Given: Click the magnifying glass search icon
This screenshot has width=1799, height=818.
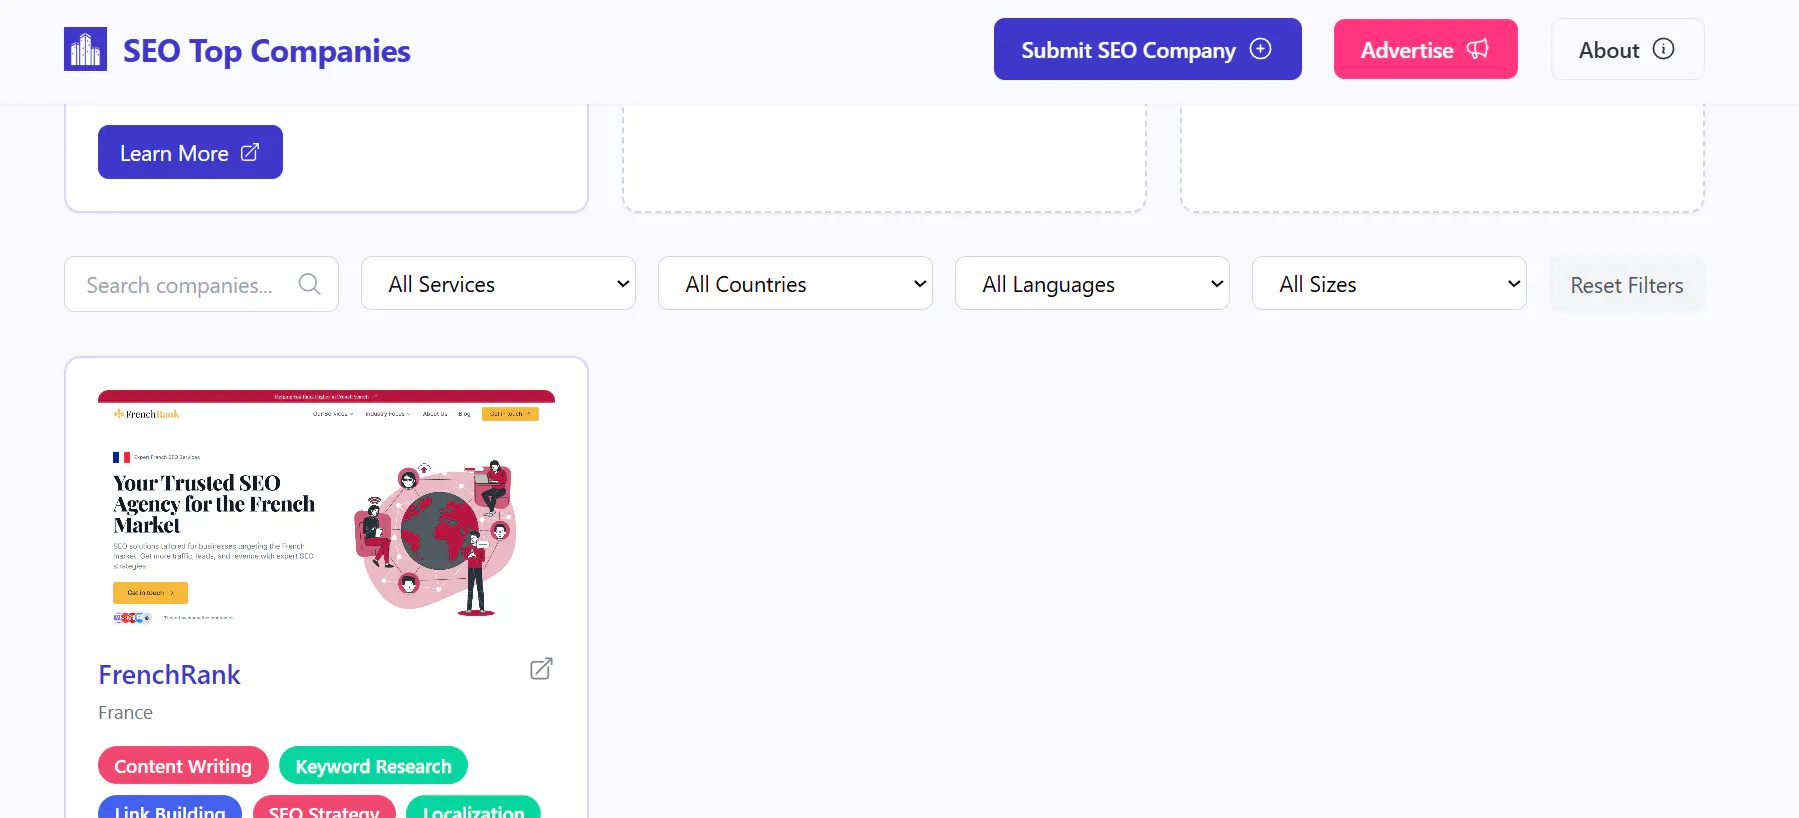Looking at the screenshot, I should coord(310,284).
